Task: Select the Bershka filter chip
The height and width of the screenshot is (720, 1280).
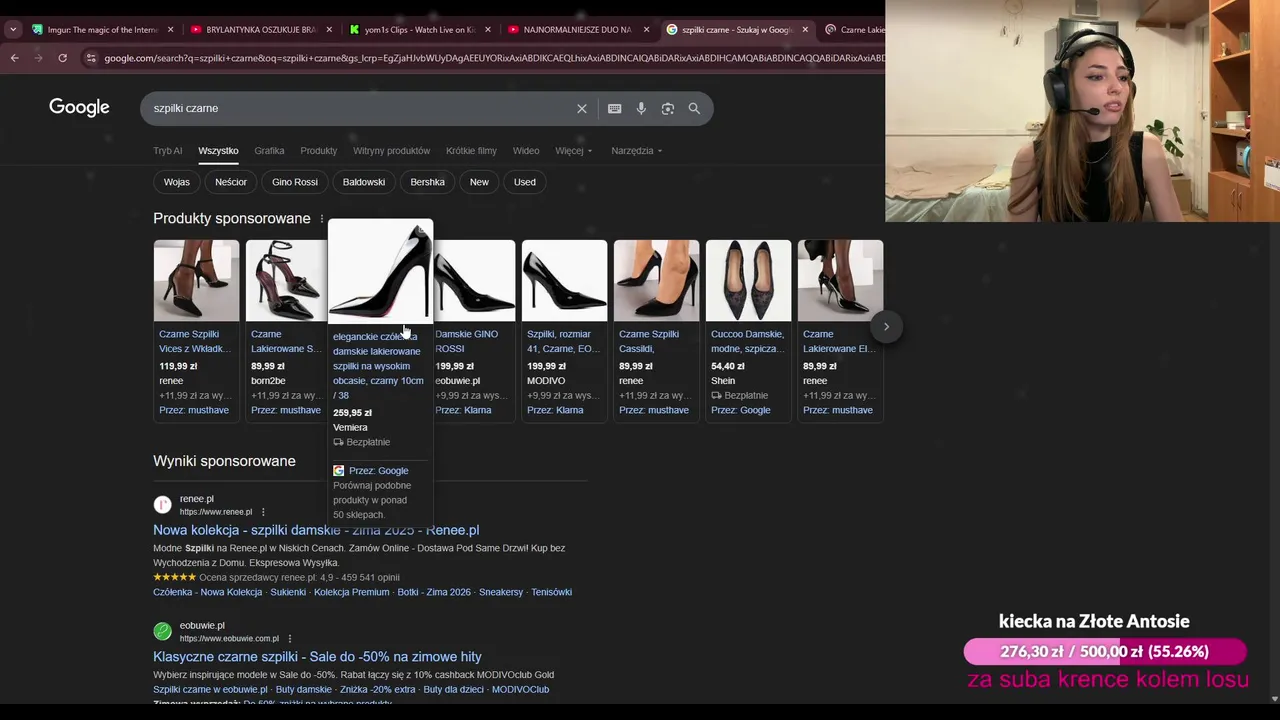Action: [427, 182]
